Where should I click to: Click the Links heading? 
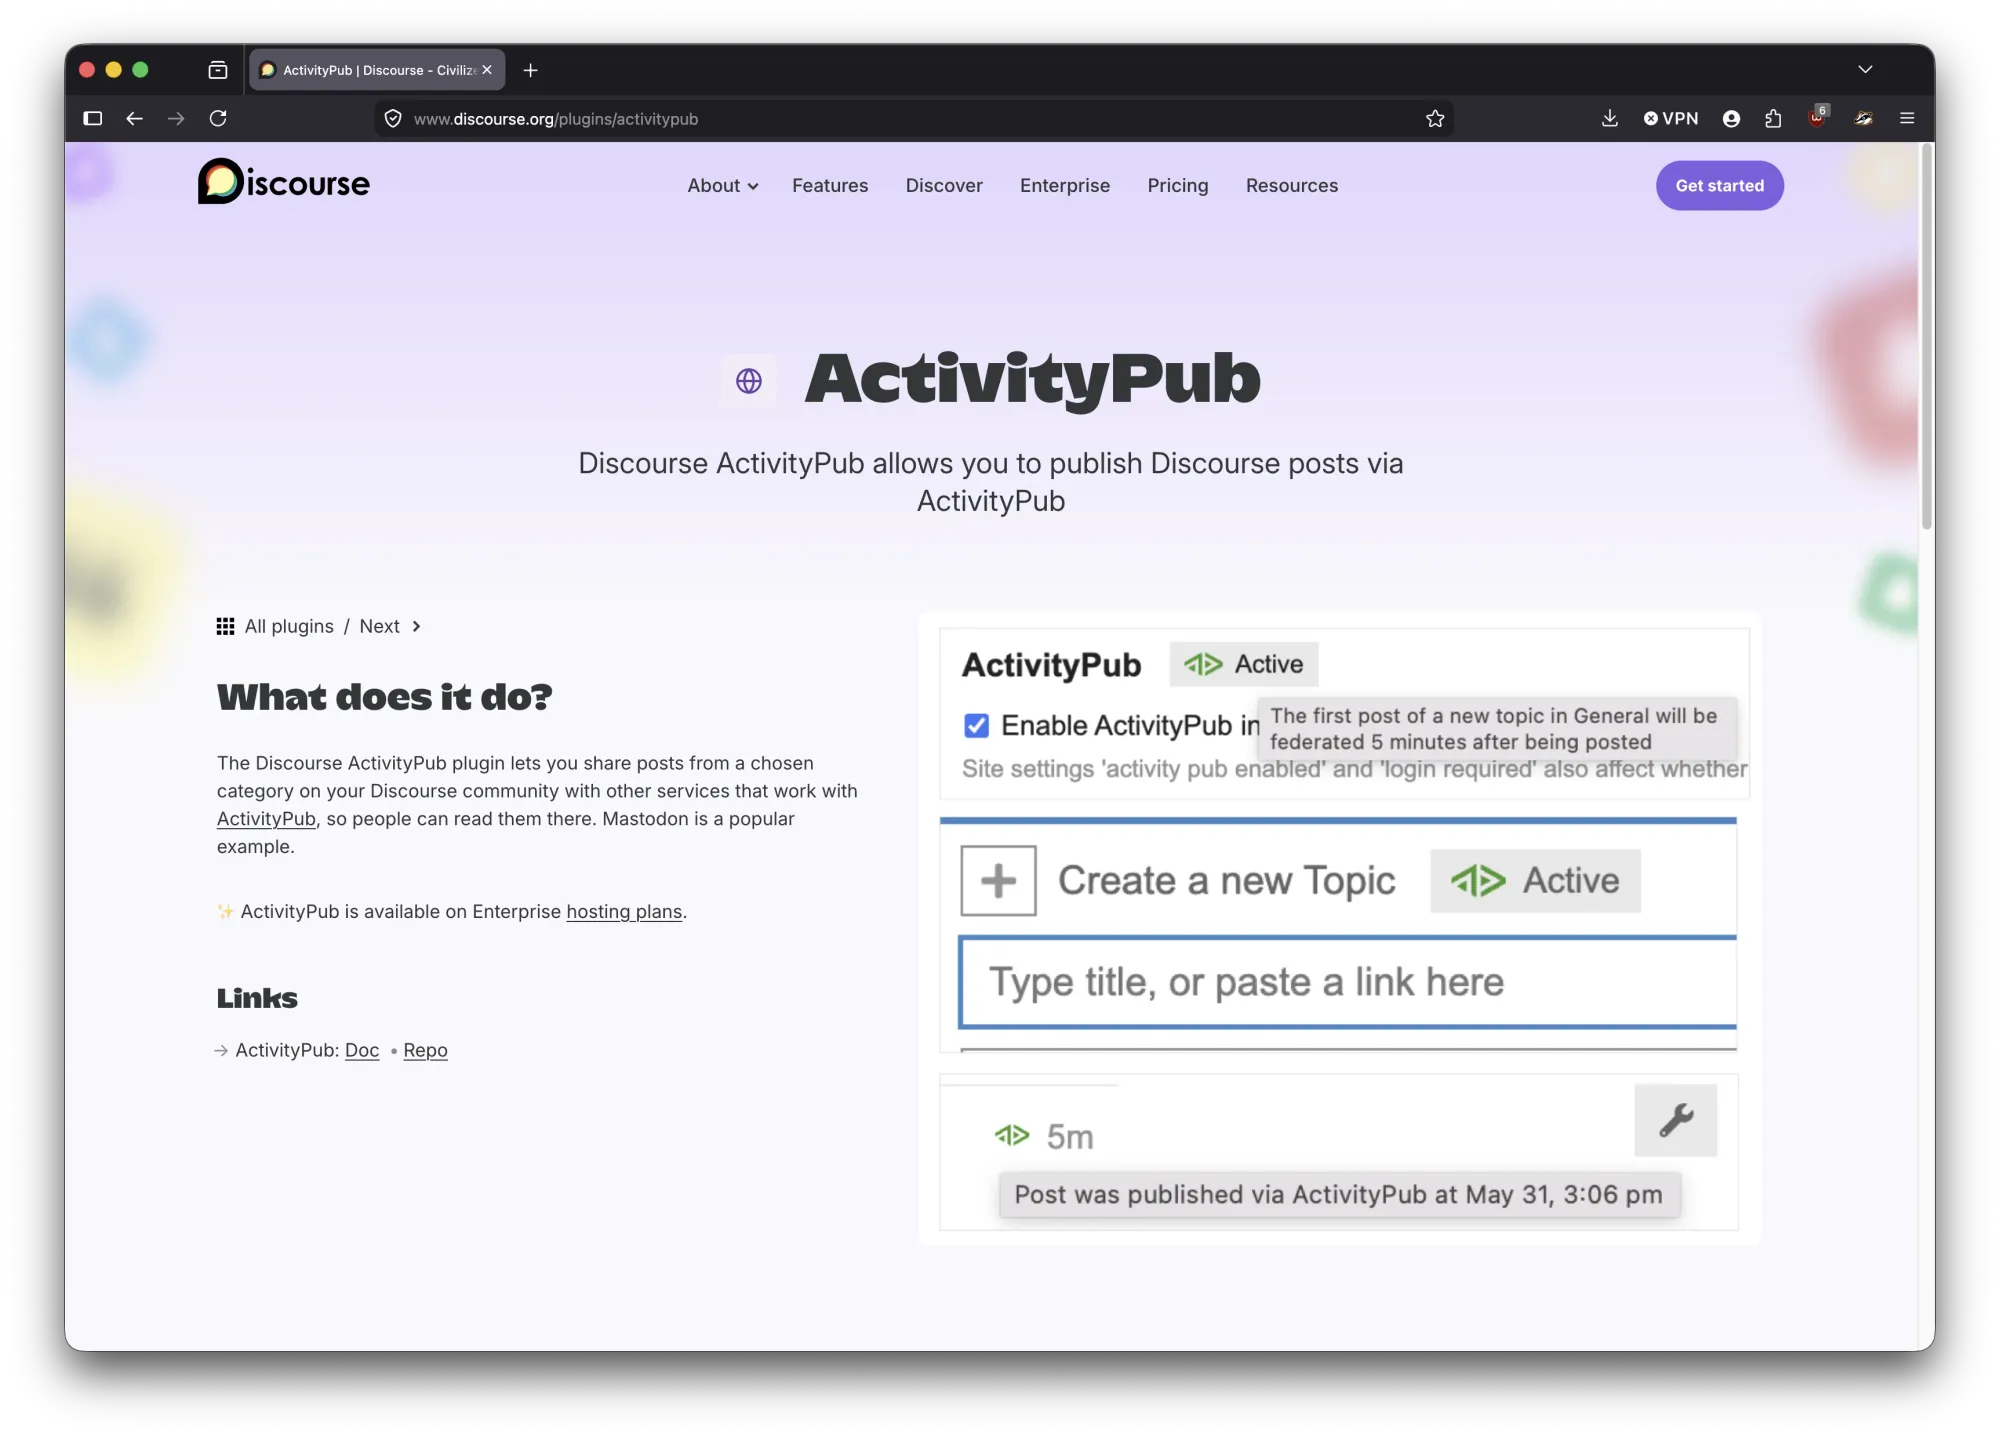257,998
